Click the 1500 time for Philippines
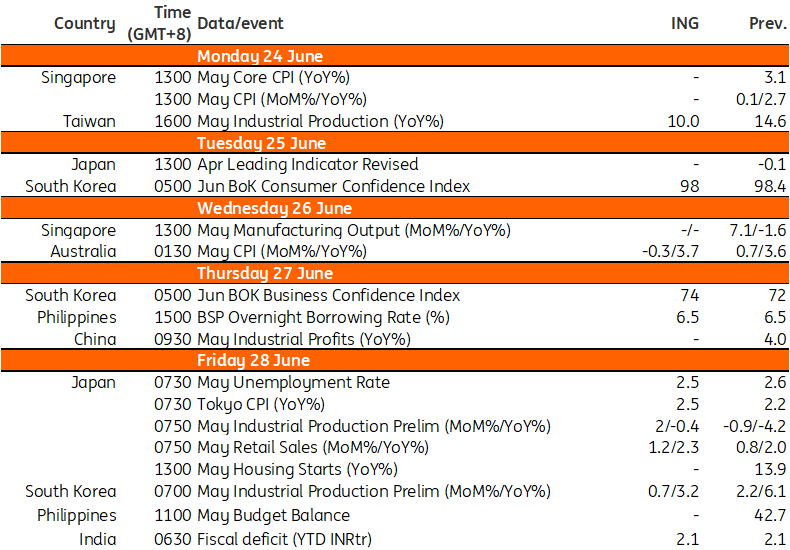The height and width of the screenshot is (550, 790). [173, 317]
